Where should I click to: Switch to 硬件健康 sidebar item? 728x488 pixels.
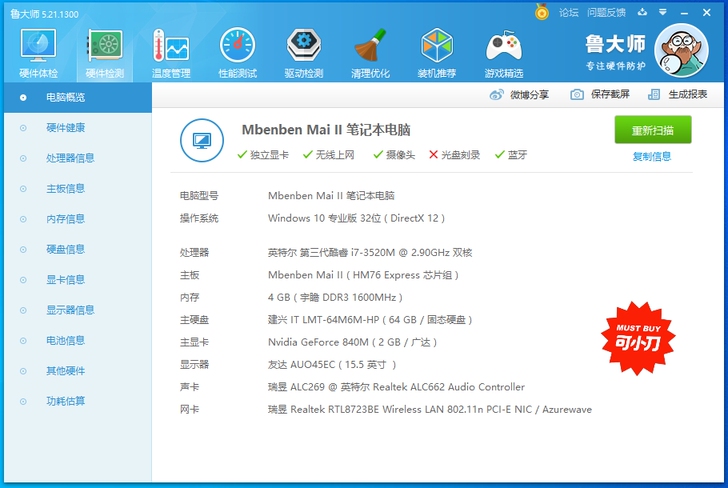(x=78, y=128)
